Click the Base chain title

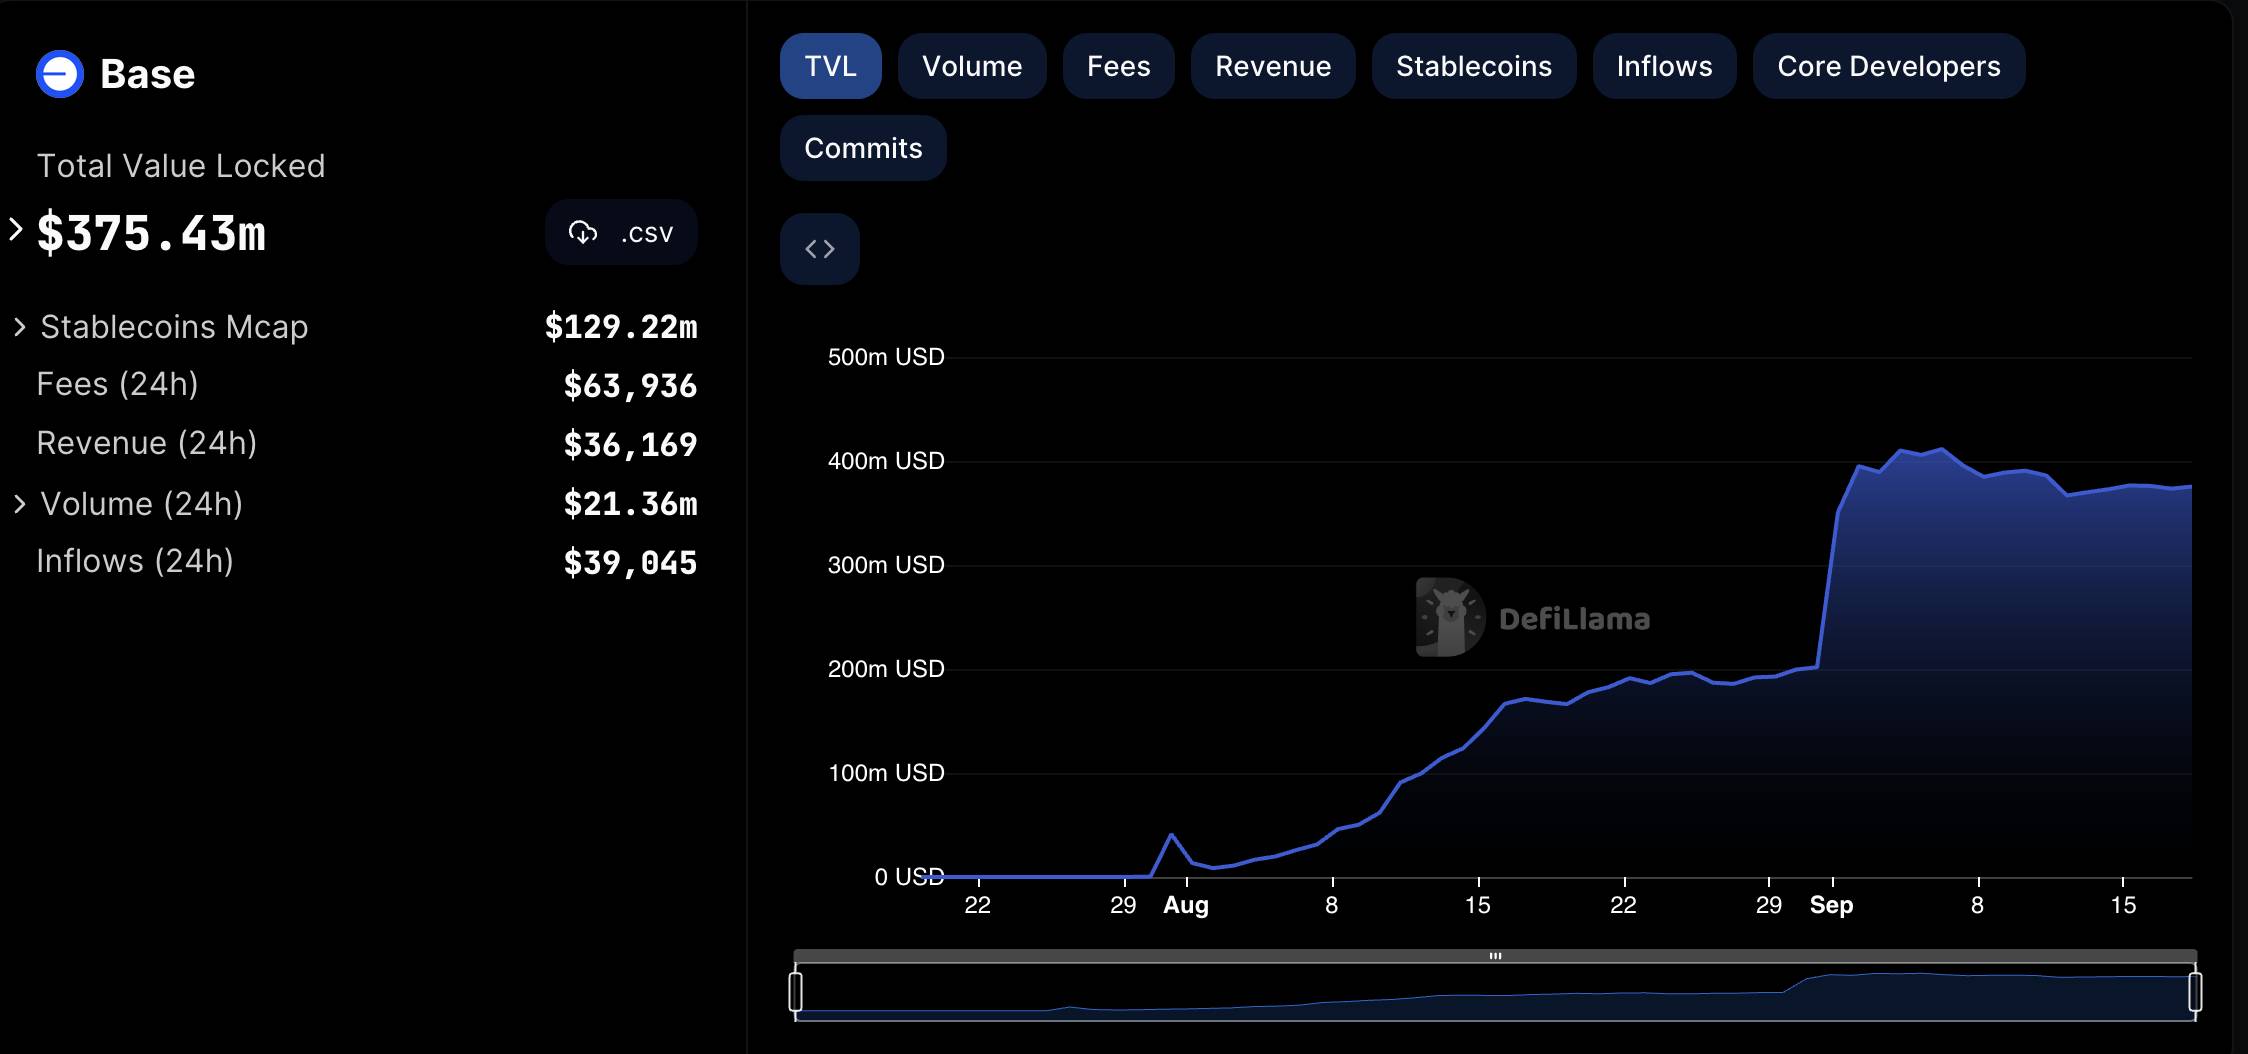[x=148, y=74]
